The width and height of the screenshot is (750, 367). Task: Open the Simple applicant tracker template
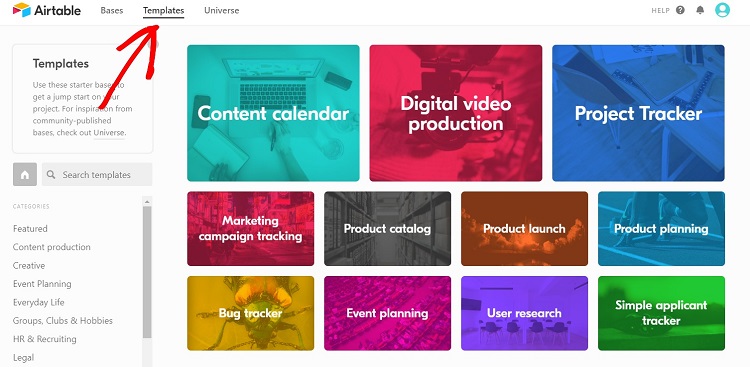coord(662,313)
